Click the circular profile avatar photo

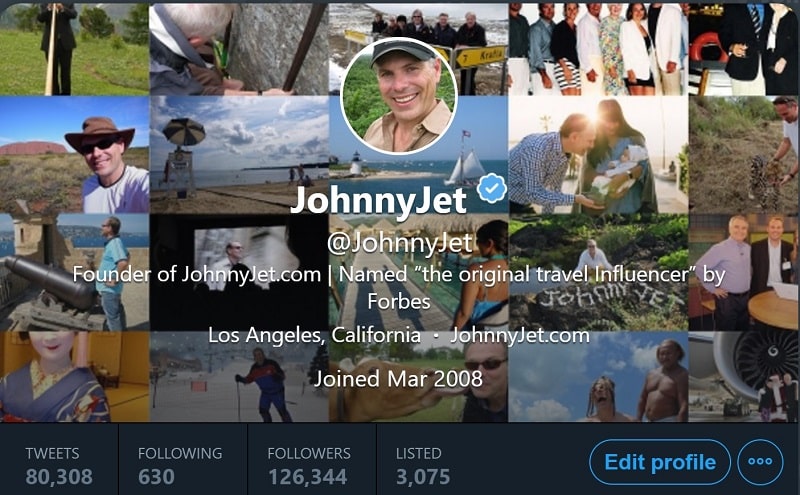(398, 95)
